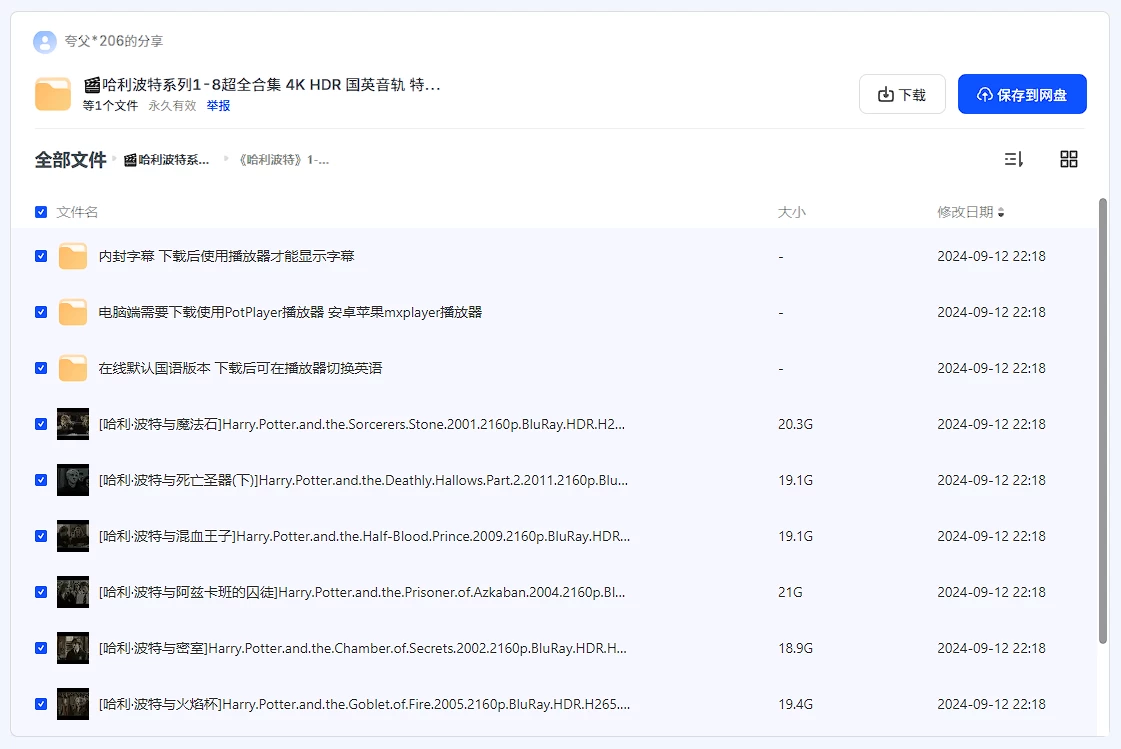Open the PotPlayer instructions folder icon
Image resolution: width=1121 pixels, height=749 pixels.
pyautogui.click(x=73, y=312)
